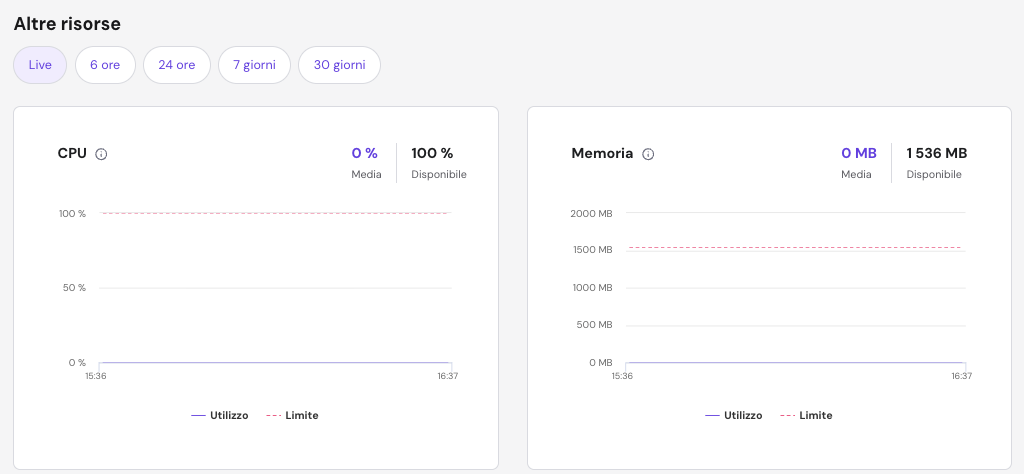
Task: Click the info icon next to CPU
Action: (x=101, y=154)
